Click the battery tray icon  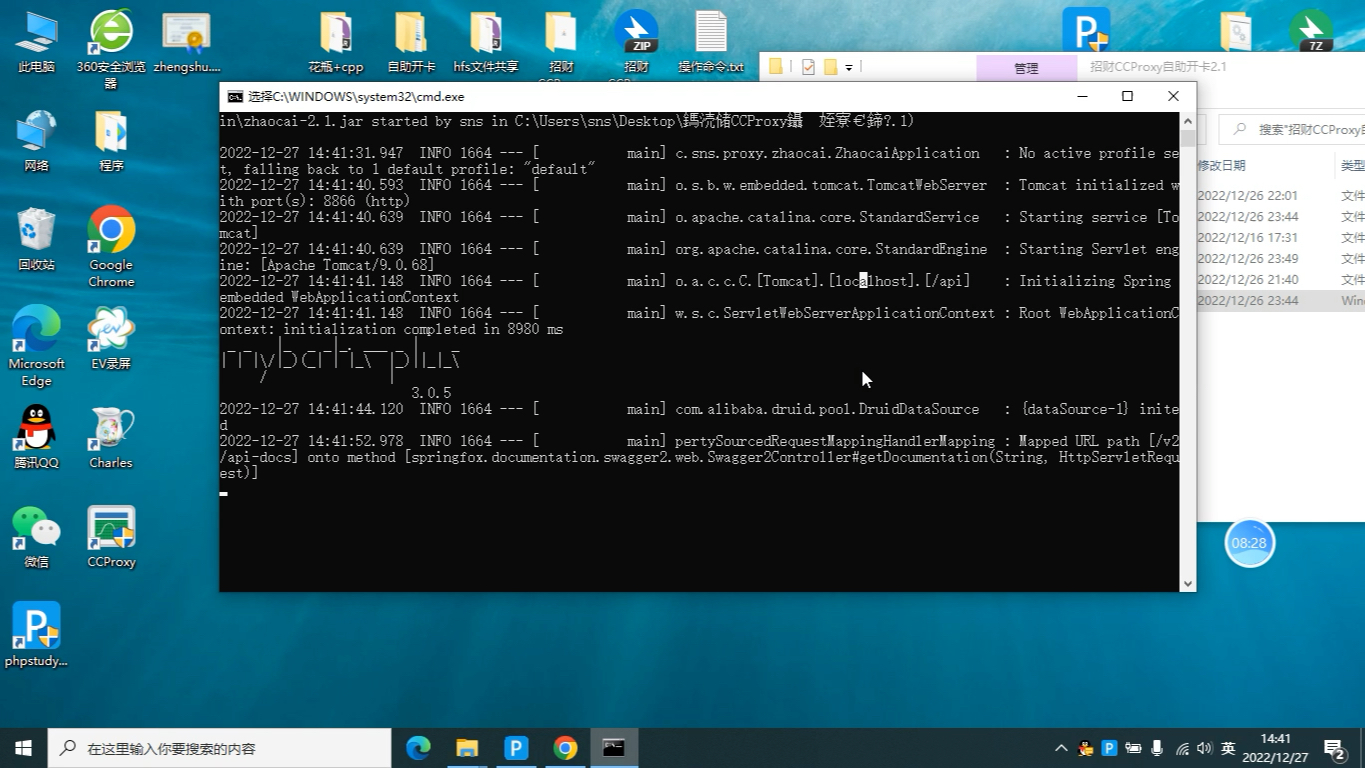pos(1133,748)
